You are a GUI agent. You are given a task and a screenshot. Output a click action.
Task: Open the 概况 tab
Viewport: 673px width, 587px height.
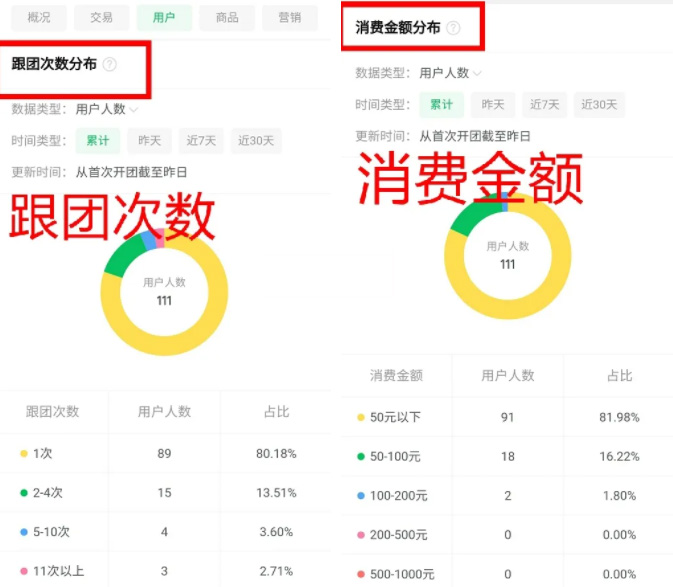tap(39, 18)
